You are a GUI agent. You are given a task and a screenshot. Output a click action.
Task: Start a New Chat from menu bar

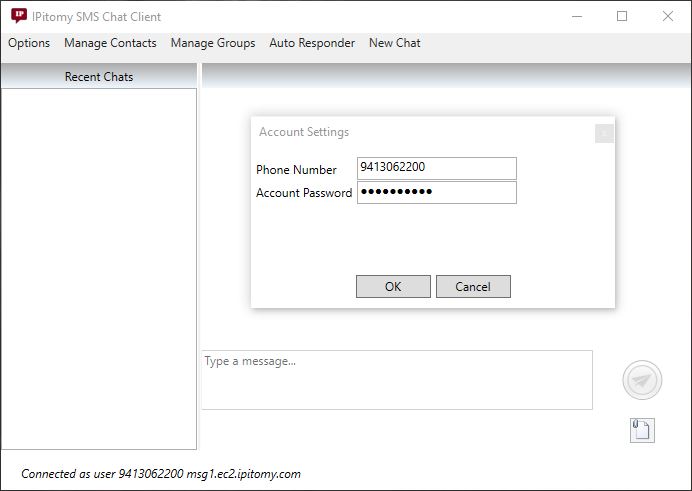[x=395, y=43]
